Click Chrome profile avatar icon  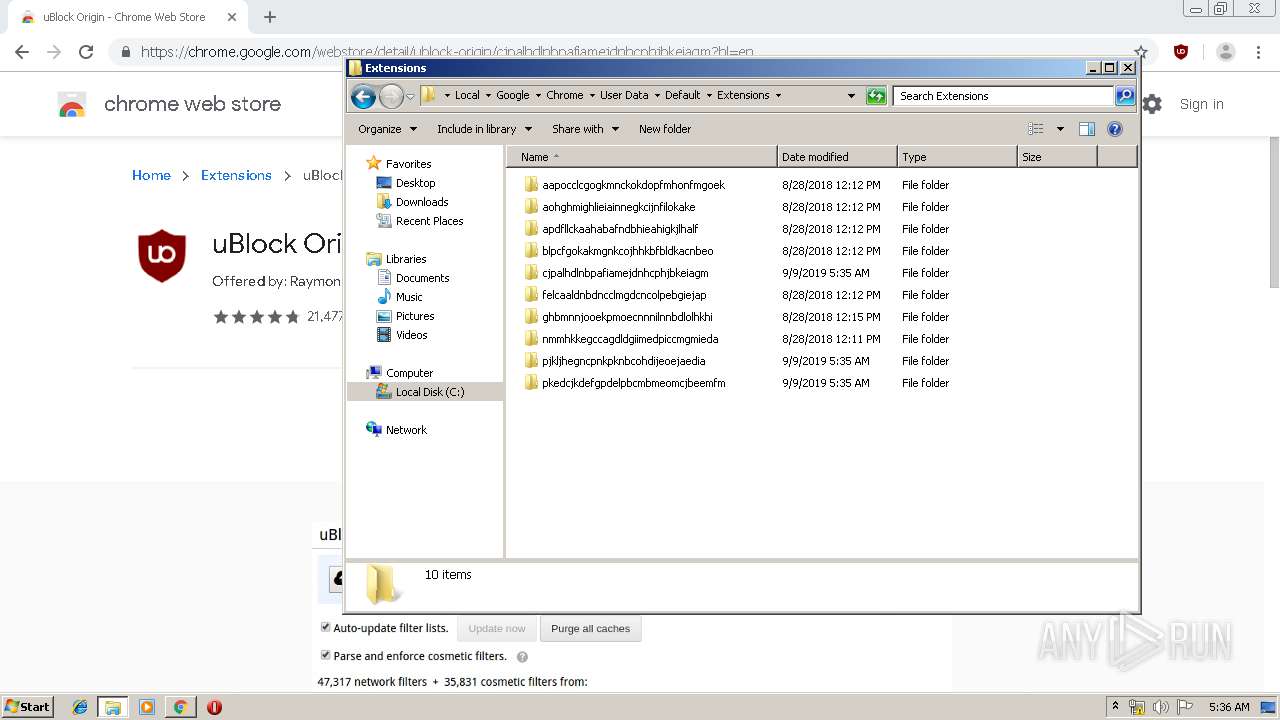point(1226,52)
